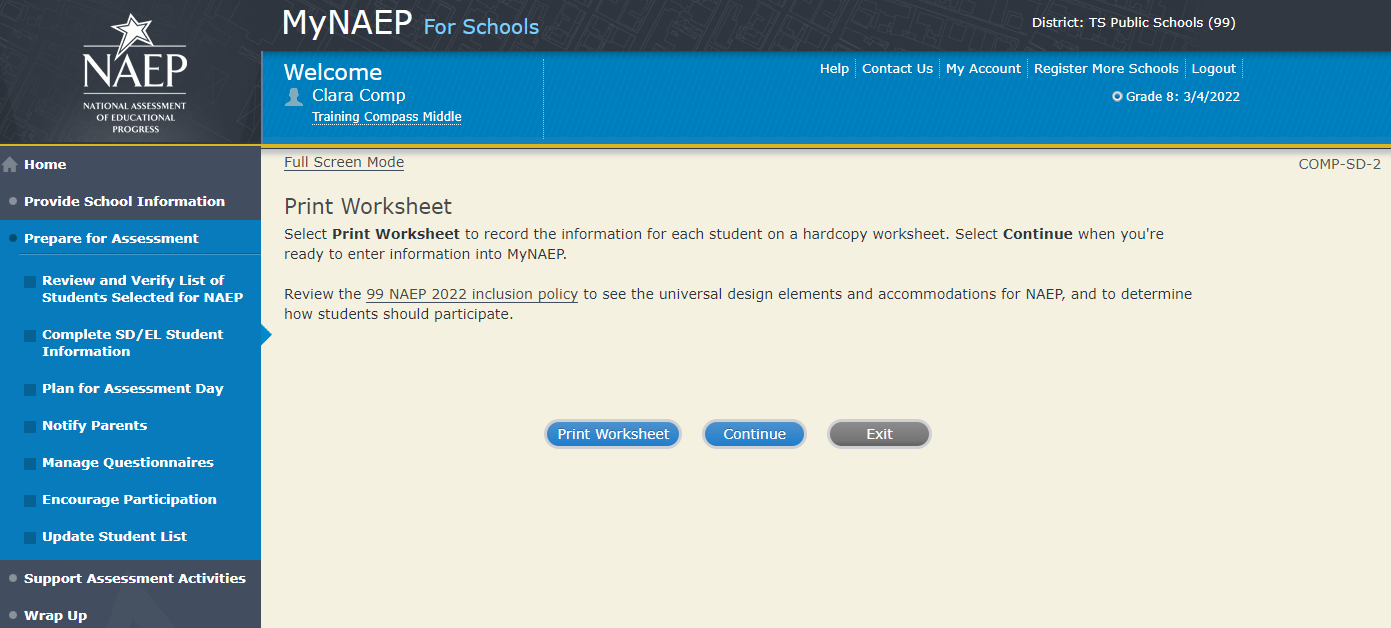The width and height of the screenshot is (1391, 628).
Task: Open the 99 NAEP 2022 inclusion policy link
Action: 471,295
